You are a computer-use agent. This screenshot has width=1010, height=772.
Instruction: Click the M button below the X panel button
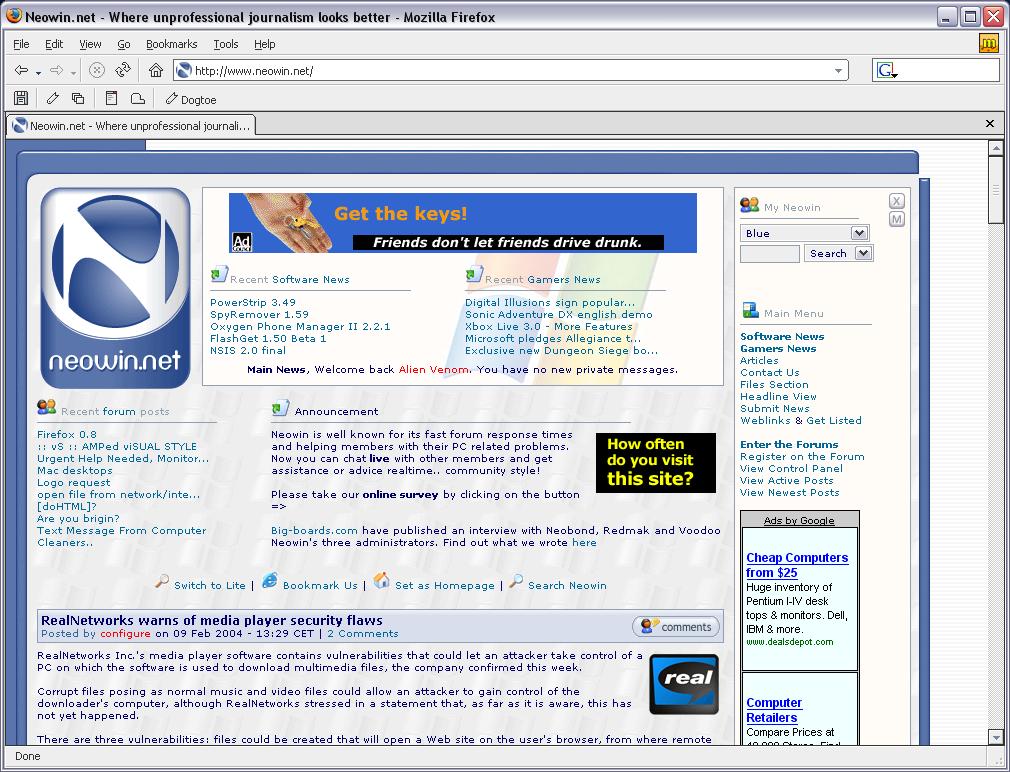(897, 220)
